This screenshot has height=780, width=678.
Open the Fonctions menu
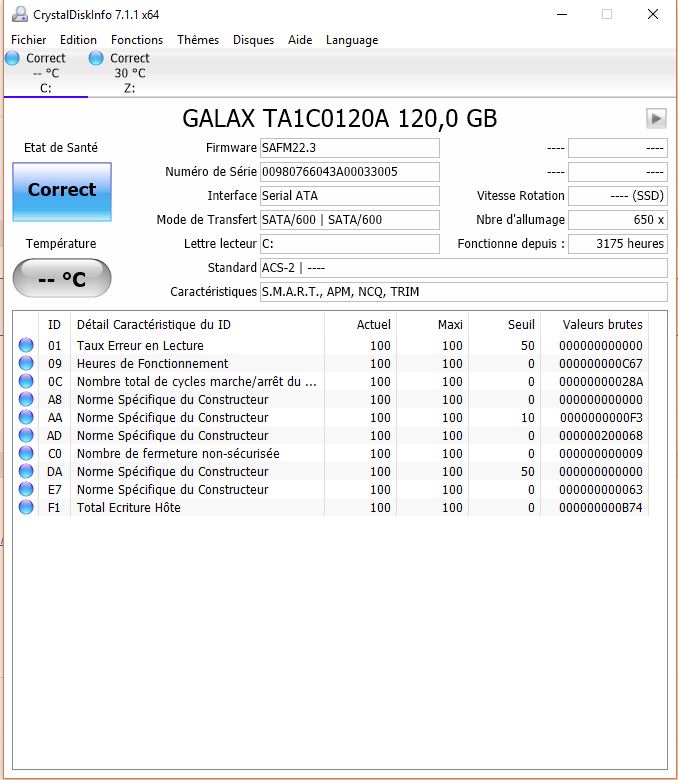pos(137,40)
